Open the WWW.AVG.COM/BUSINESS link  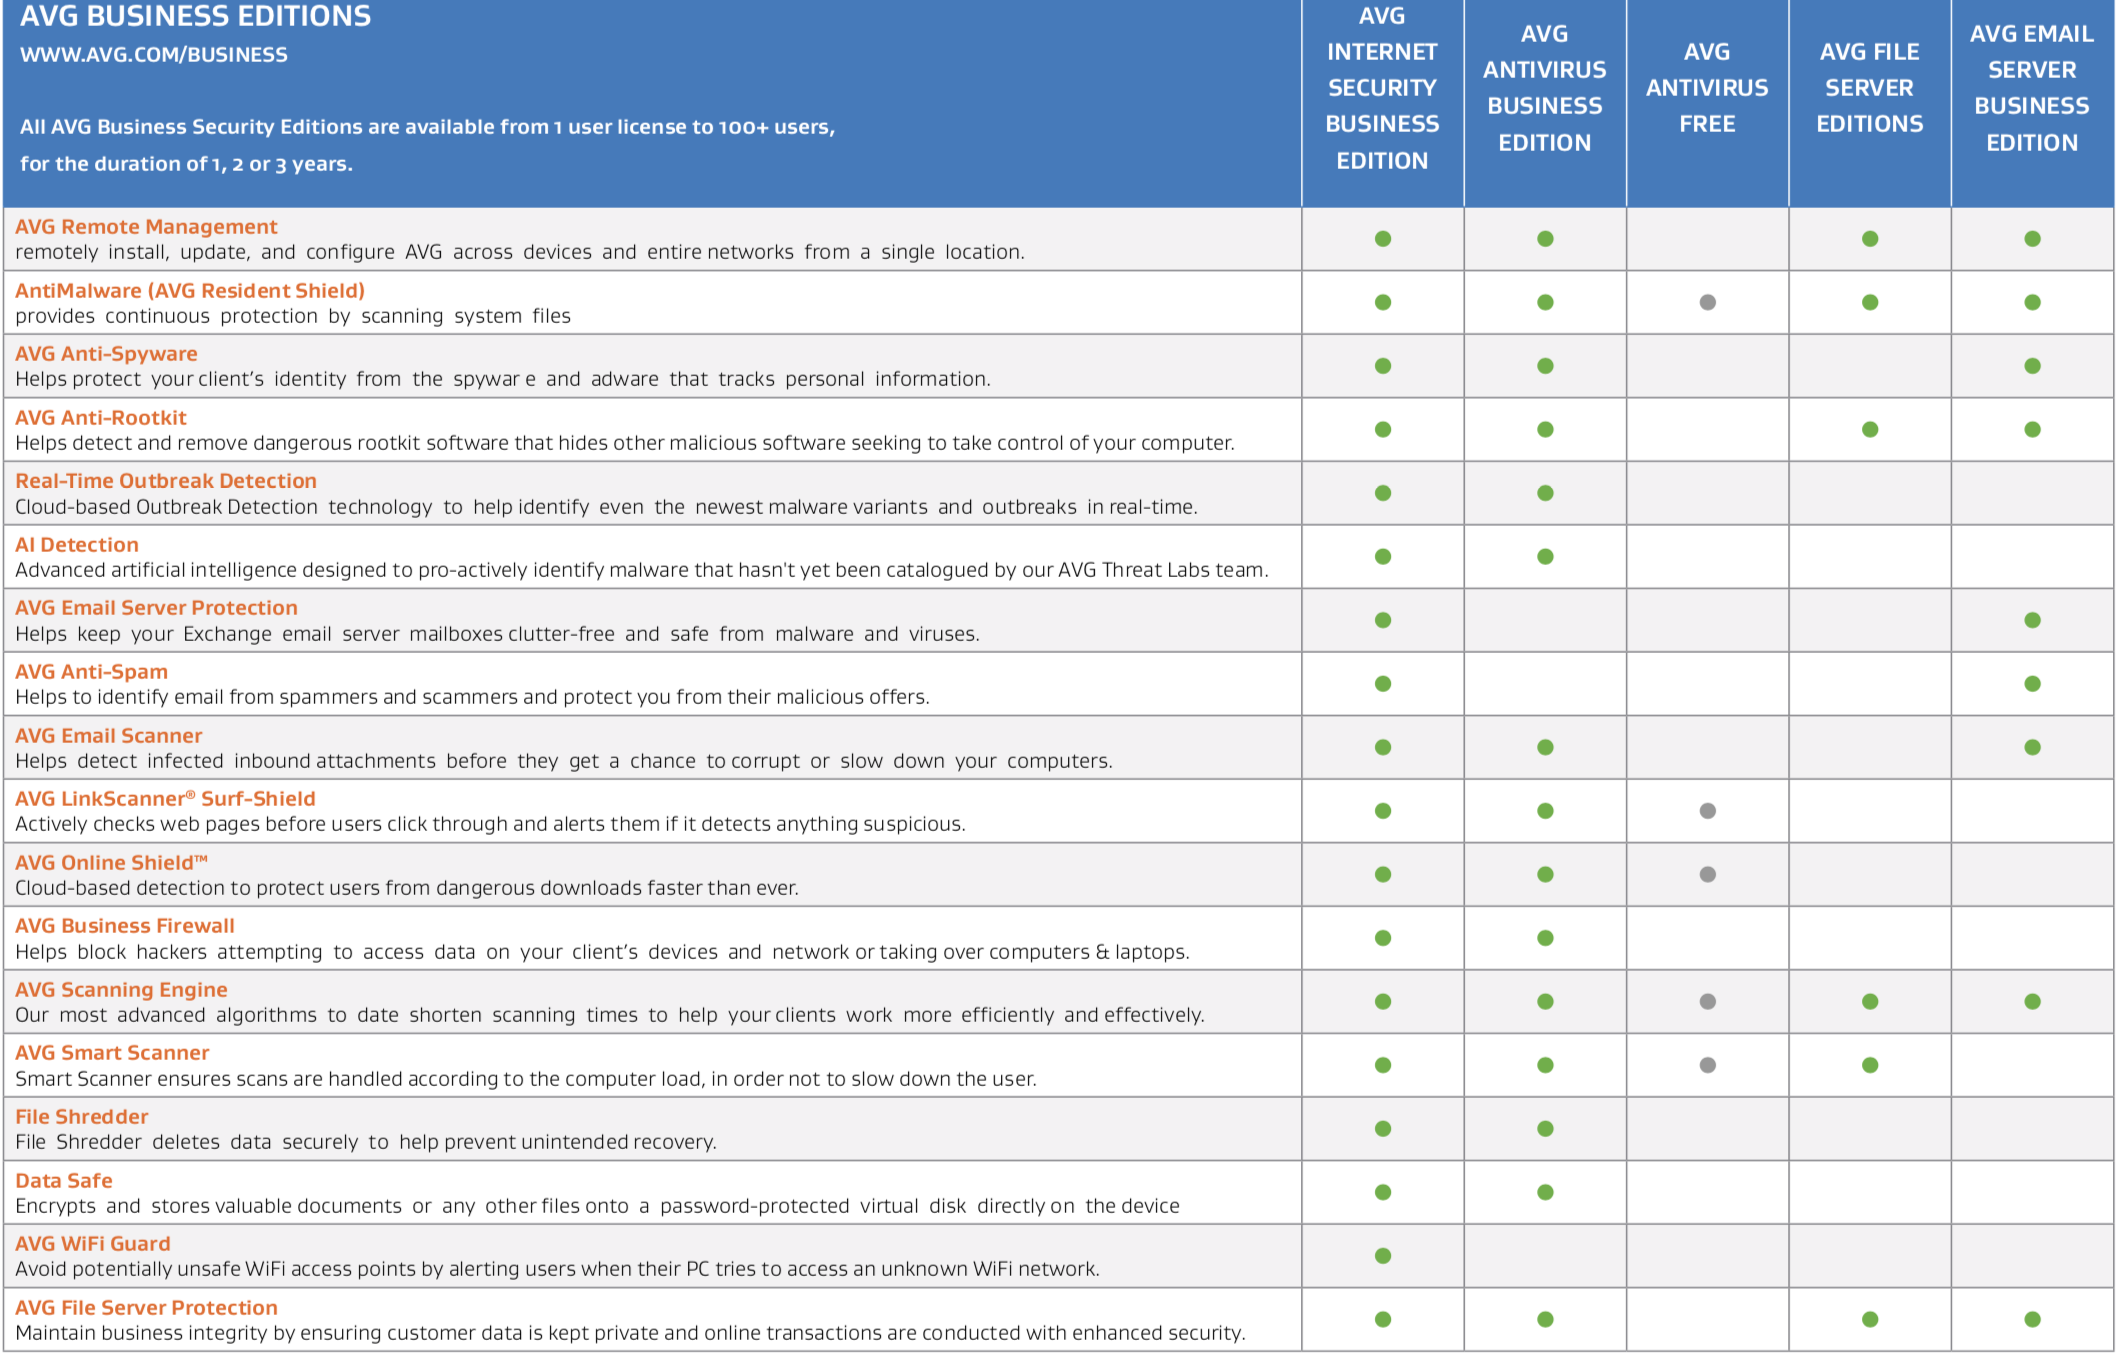[x=154, y=55]
